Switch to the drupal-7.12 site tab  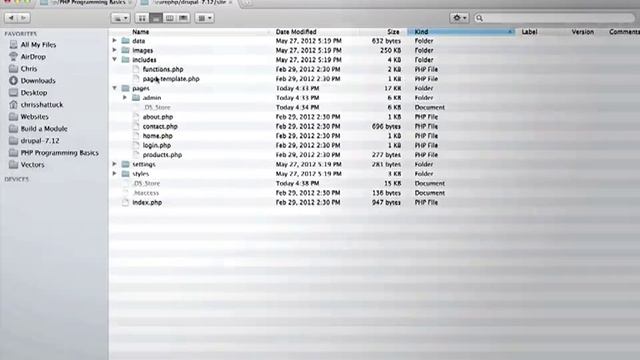coord(188,3)
